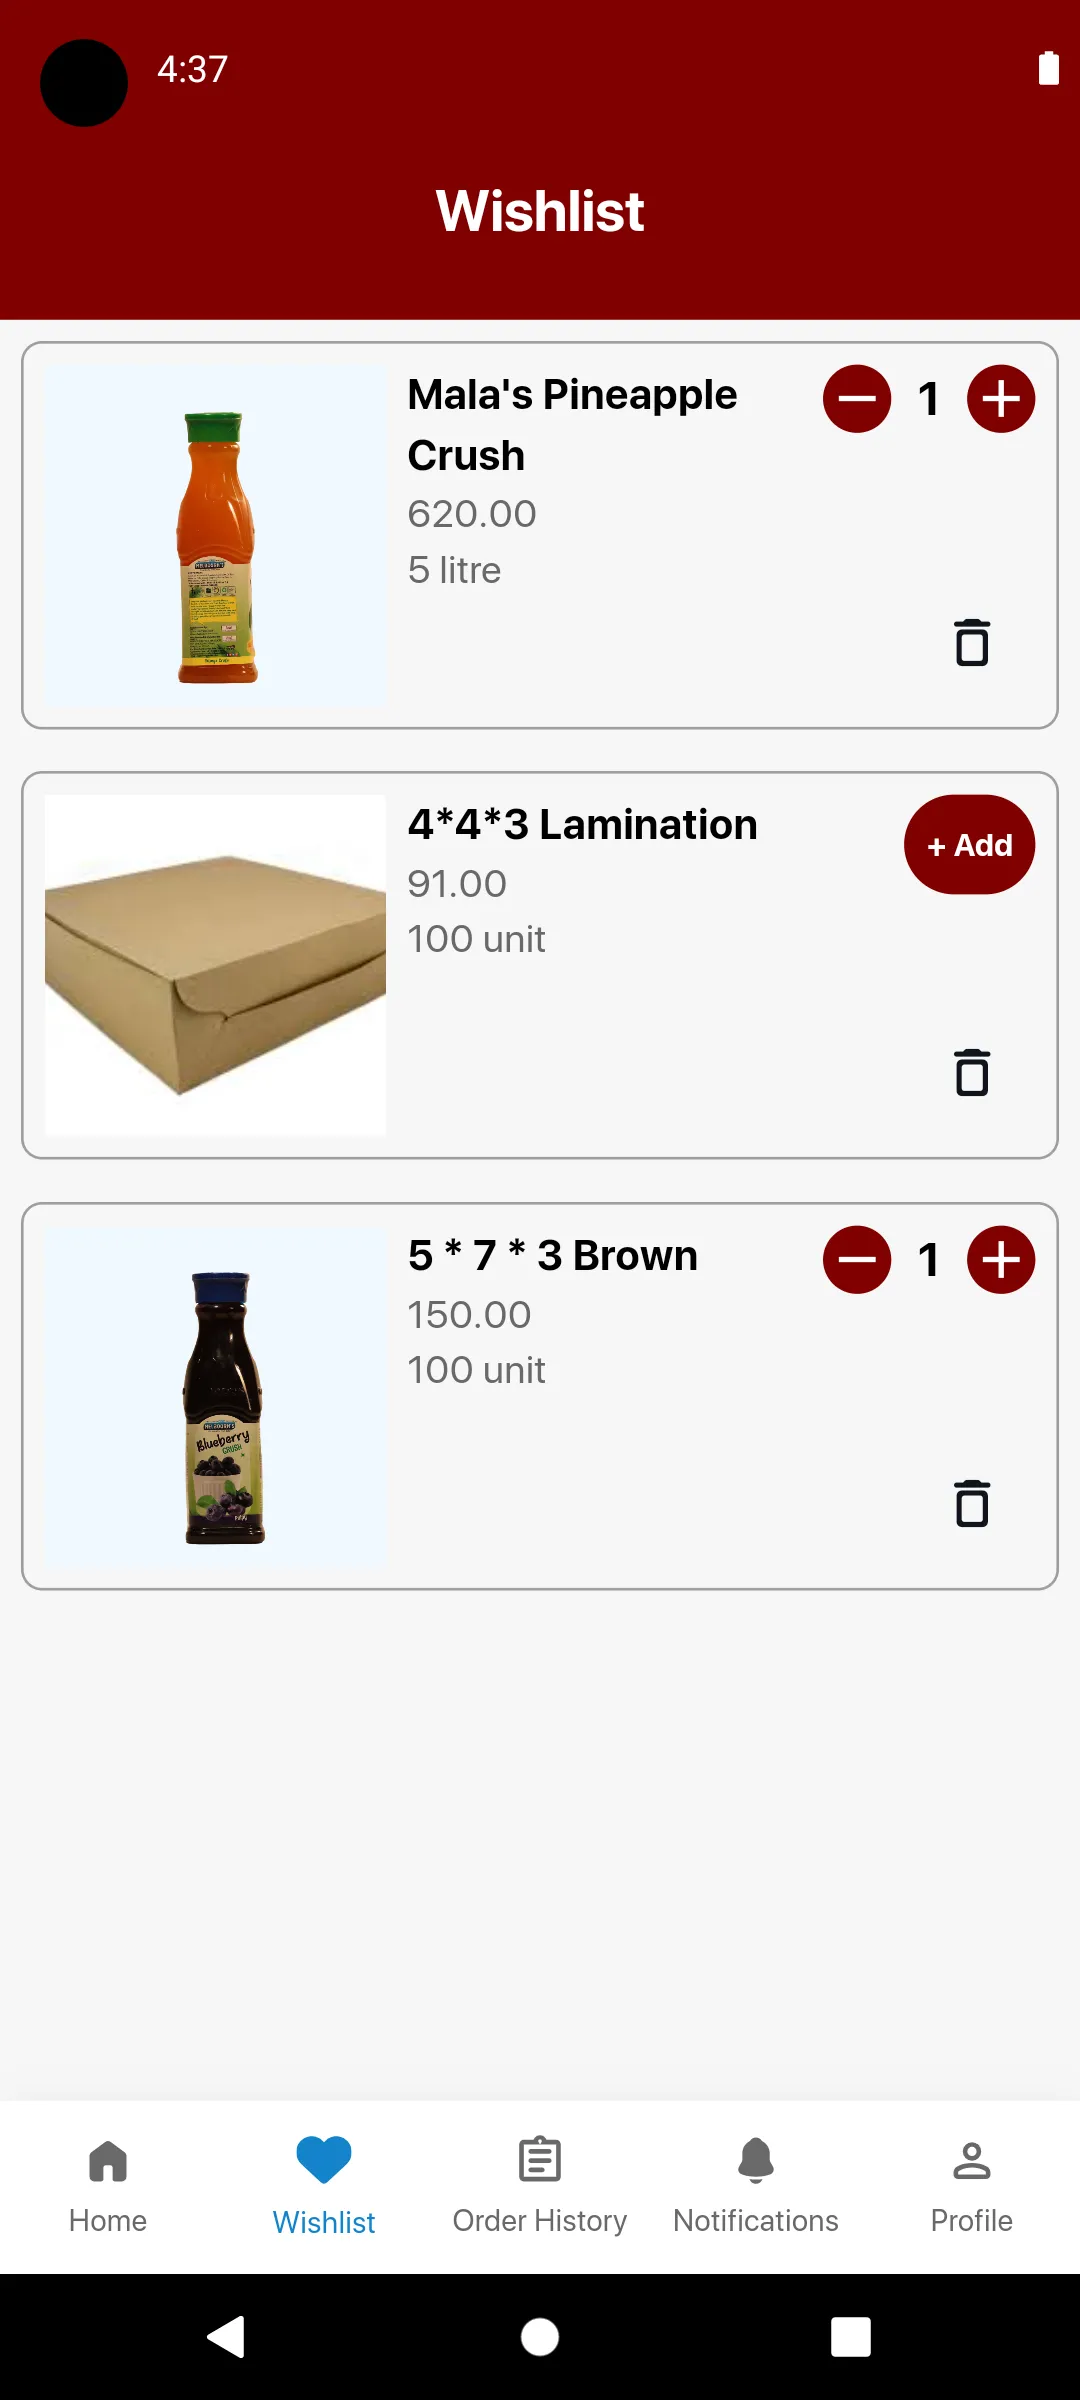Image resolution: width=1080 pixels, height=2400 pixels.
Task: Open Order History tab
Action: point(540,2187)
